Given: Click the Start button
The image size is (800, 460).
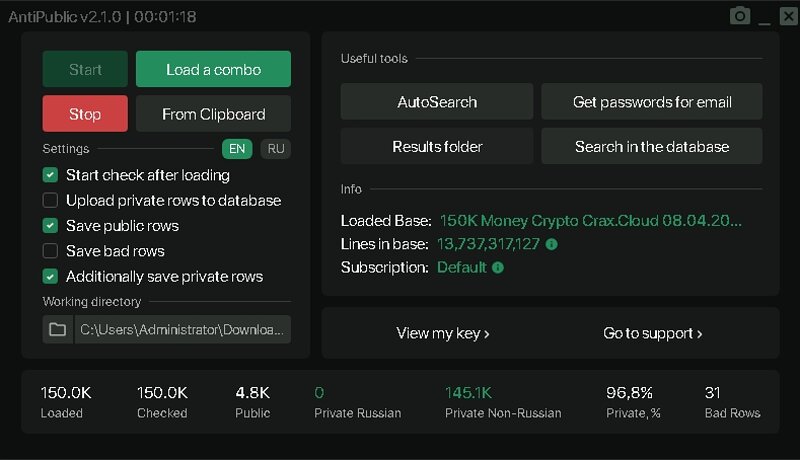Looking at the screenshot, I should point(85,69).
